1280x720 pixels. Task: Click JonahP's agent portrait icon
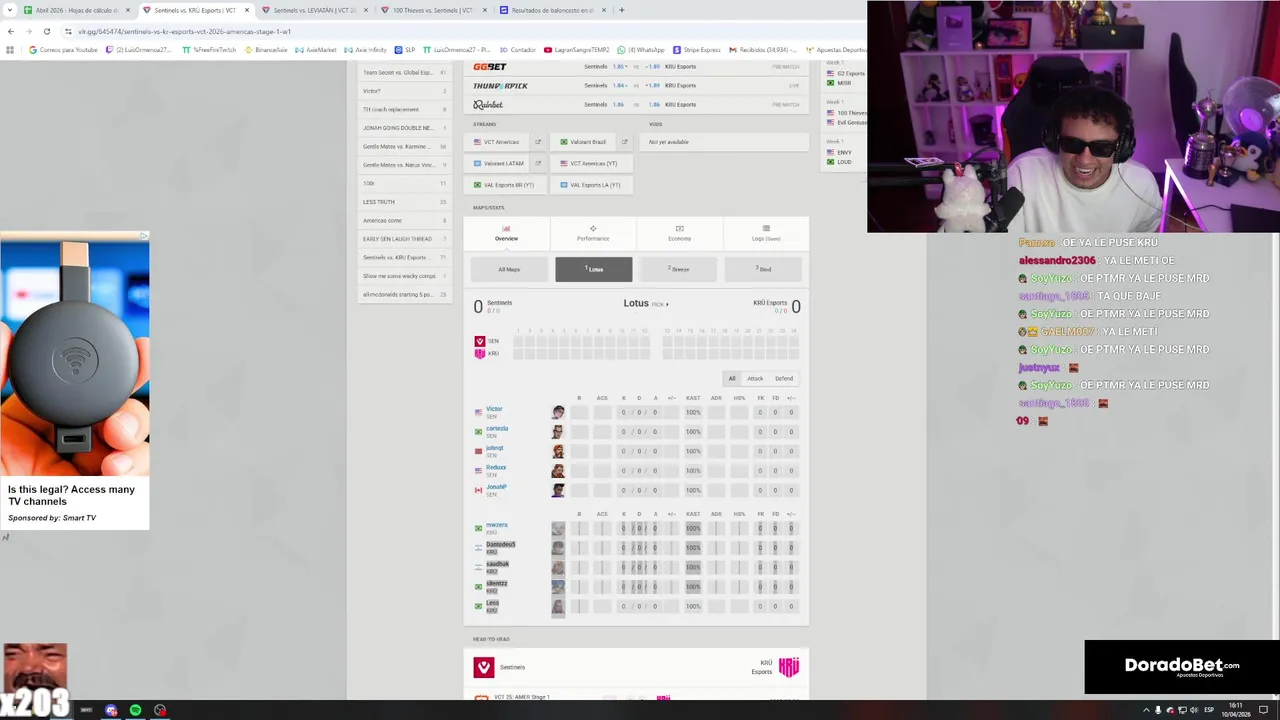558,490
